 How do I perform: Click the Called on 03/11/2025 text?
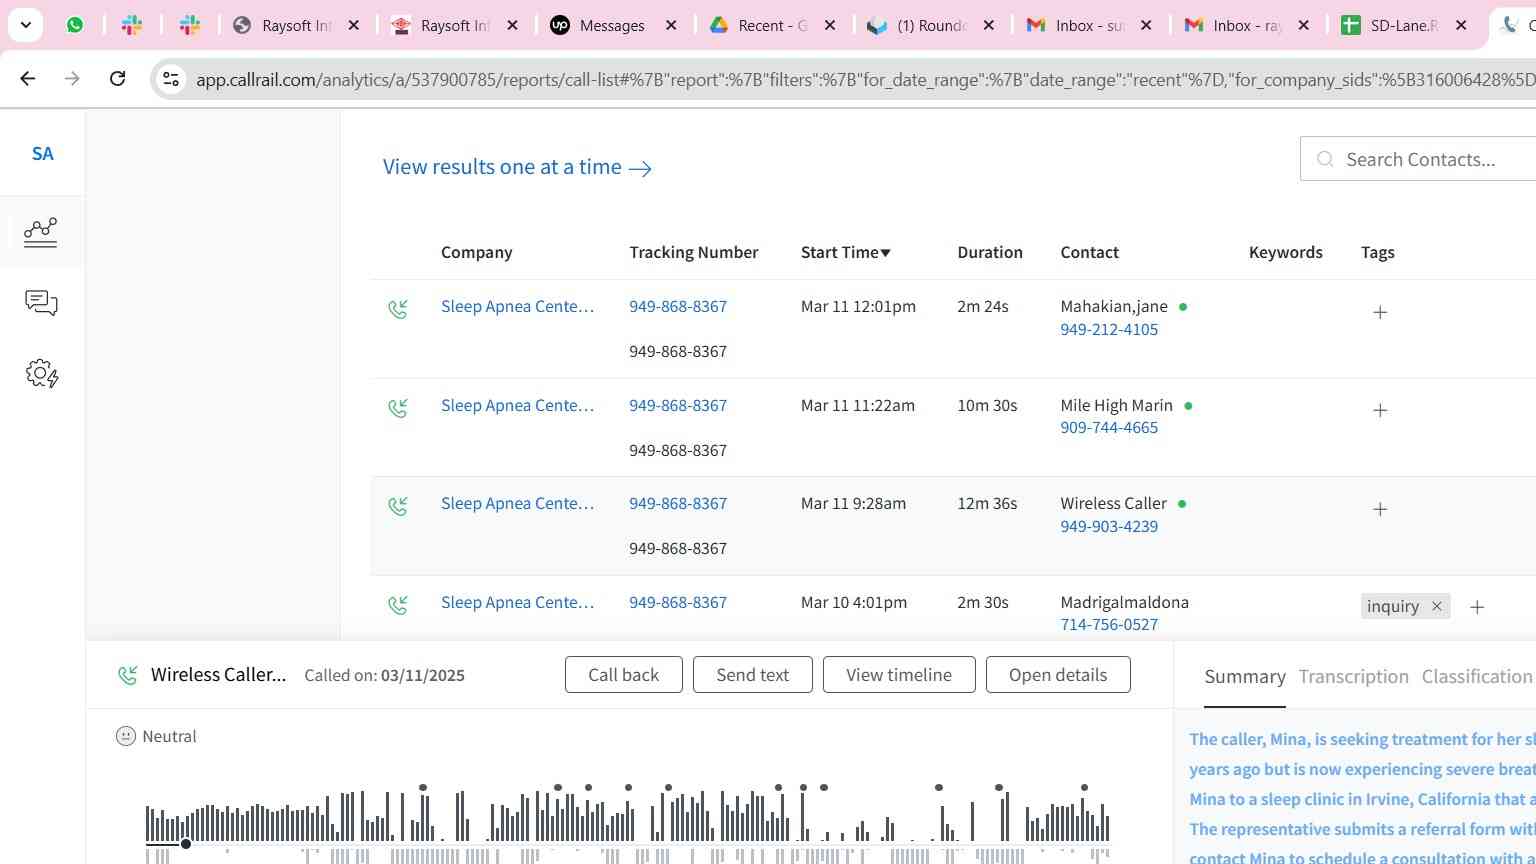[x=384, y=675]
